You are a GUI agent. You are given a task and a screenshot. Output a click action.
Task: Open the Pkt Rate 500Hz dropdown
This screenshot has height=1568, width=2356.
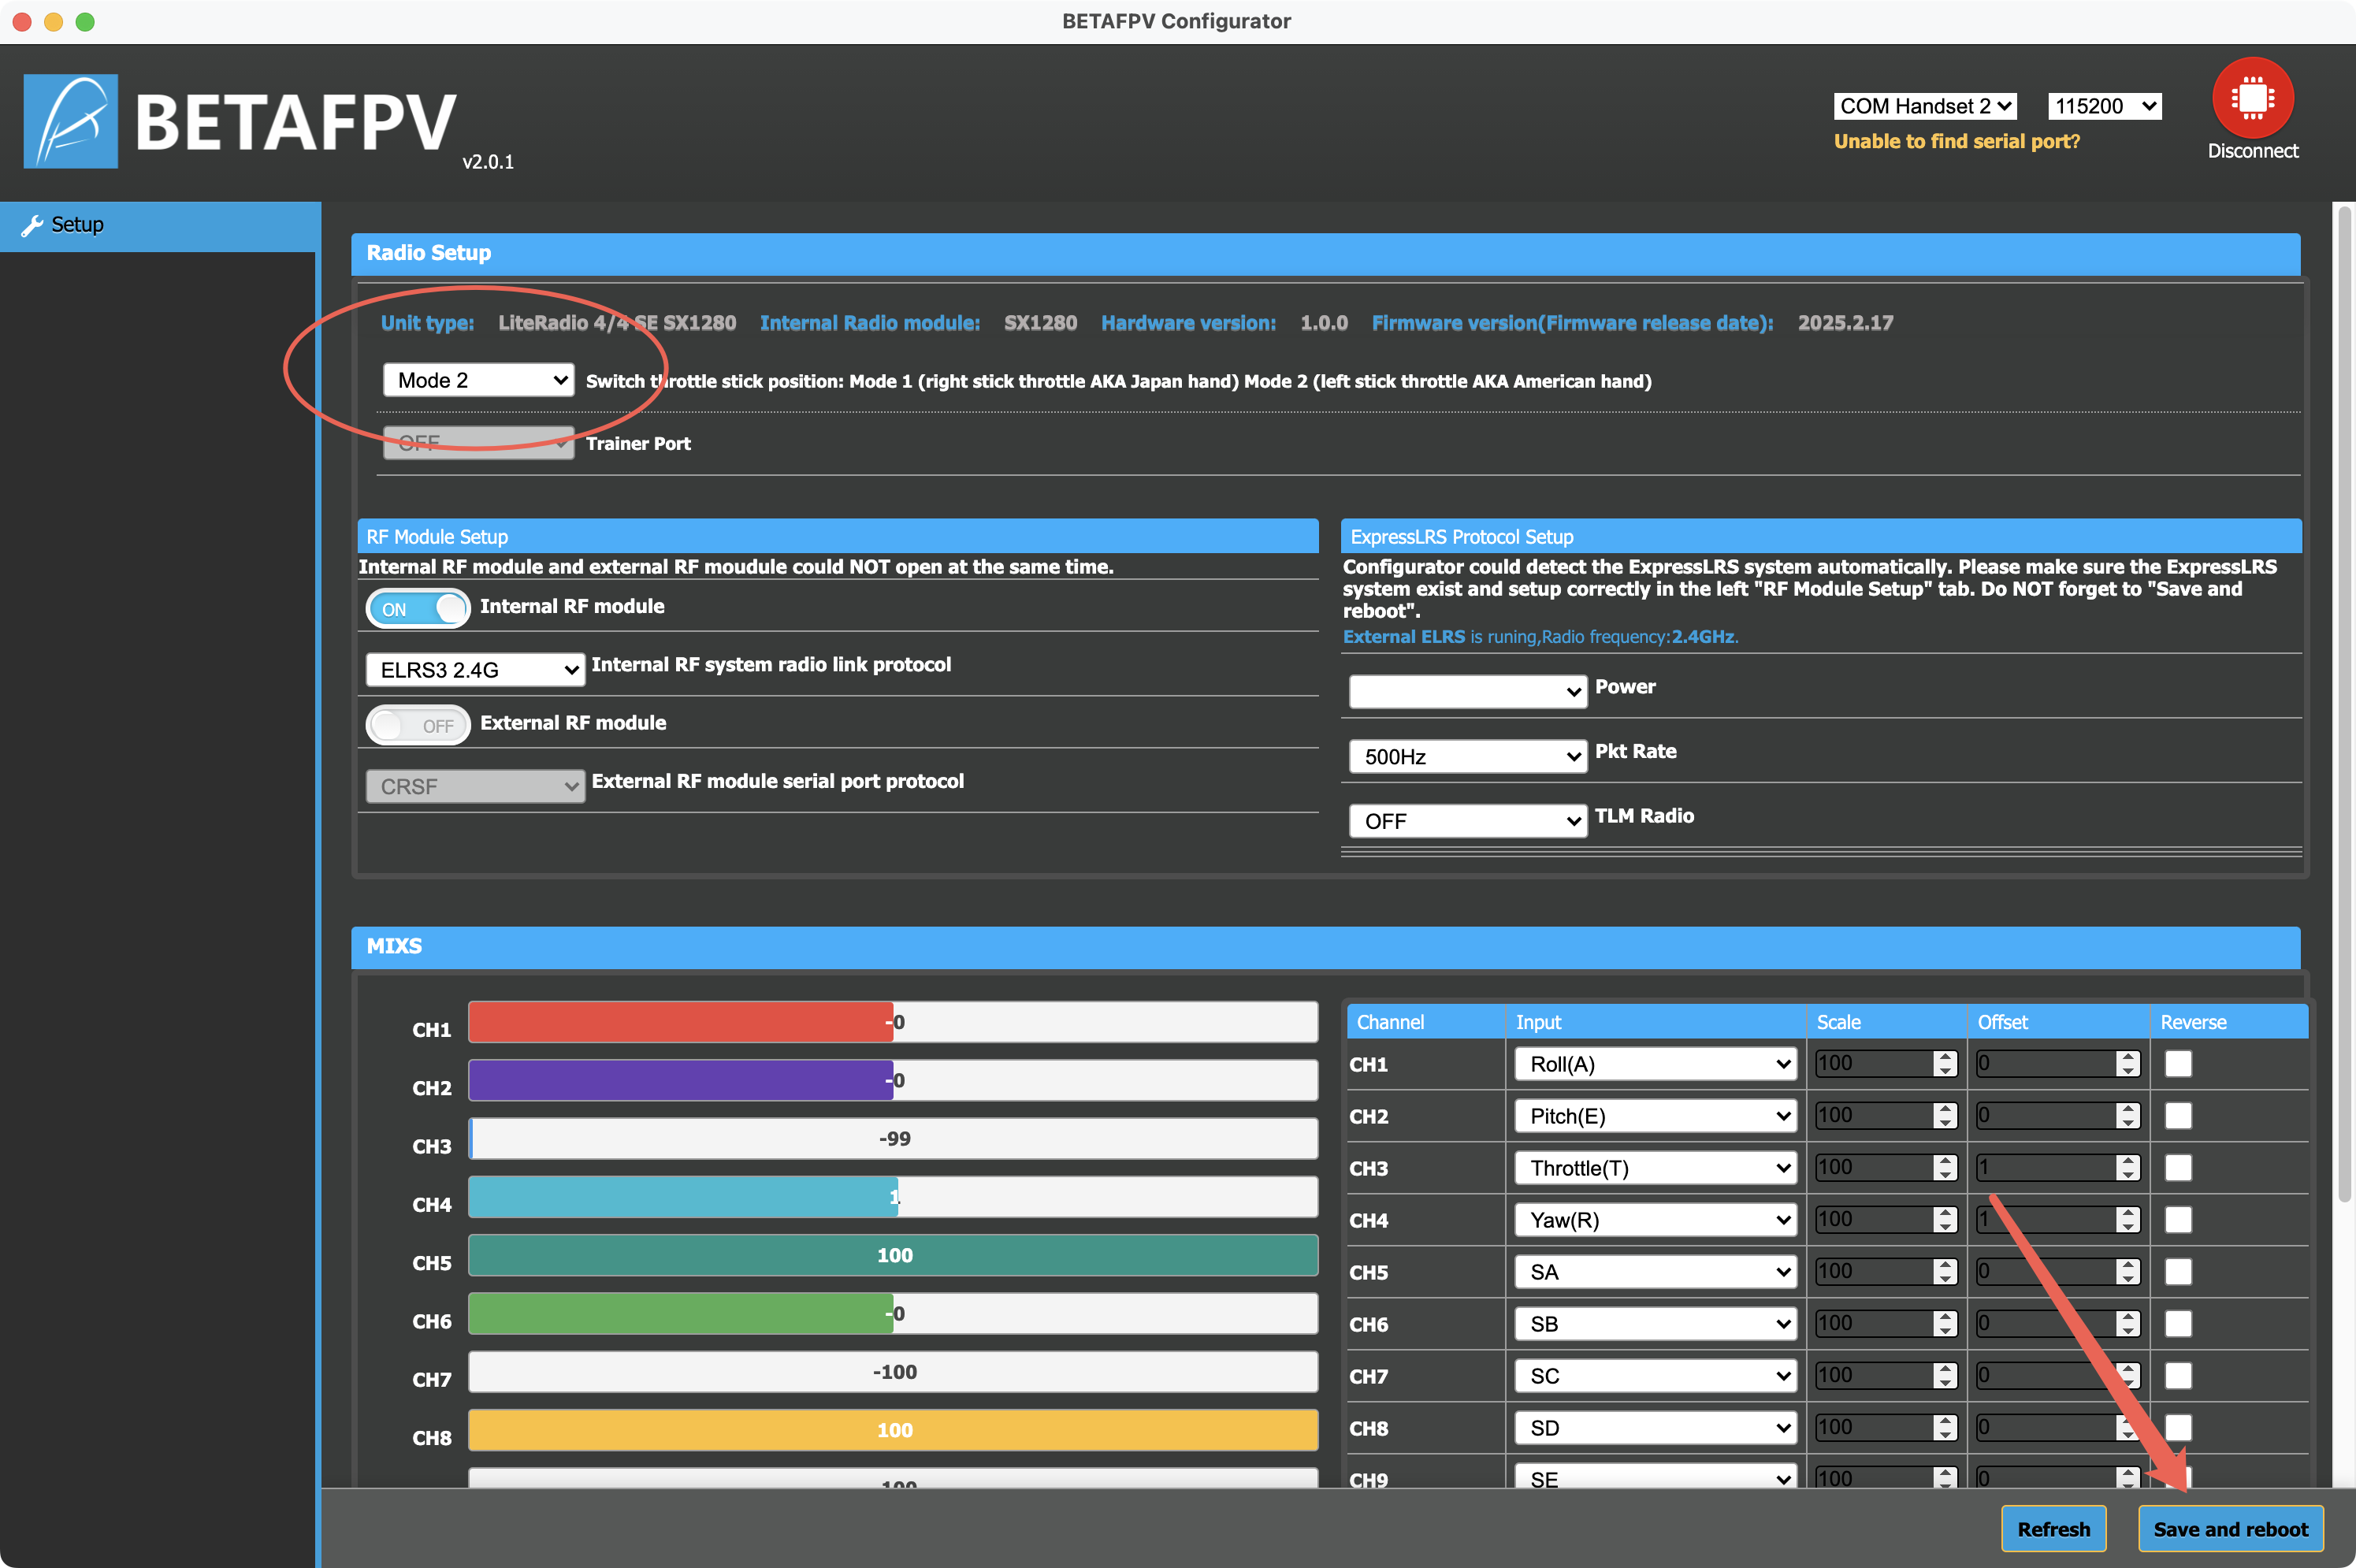point(1467,756)
